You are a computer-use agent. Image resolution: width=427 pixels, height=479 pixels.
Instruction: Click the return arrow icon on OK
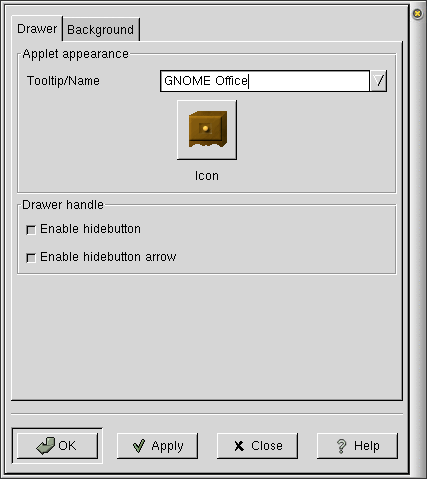click(x=45, y=446)
